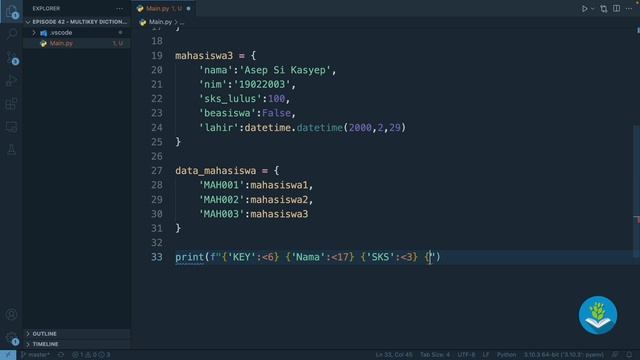This screenshot has height=360, width=640.
Task: Open the Accounts menu icon
Action: [11, 314]
